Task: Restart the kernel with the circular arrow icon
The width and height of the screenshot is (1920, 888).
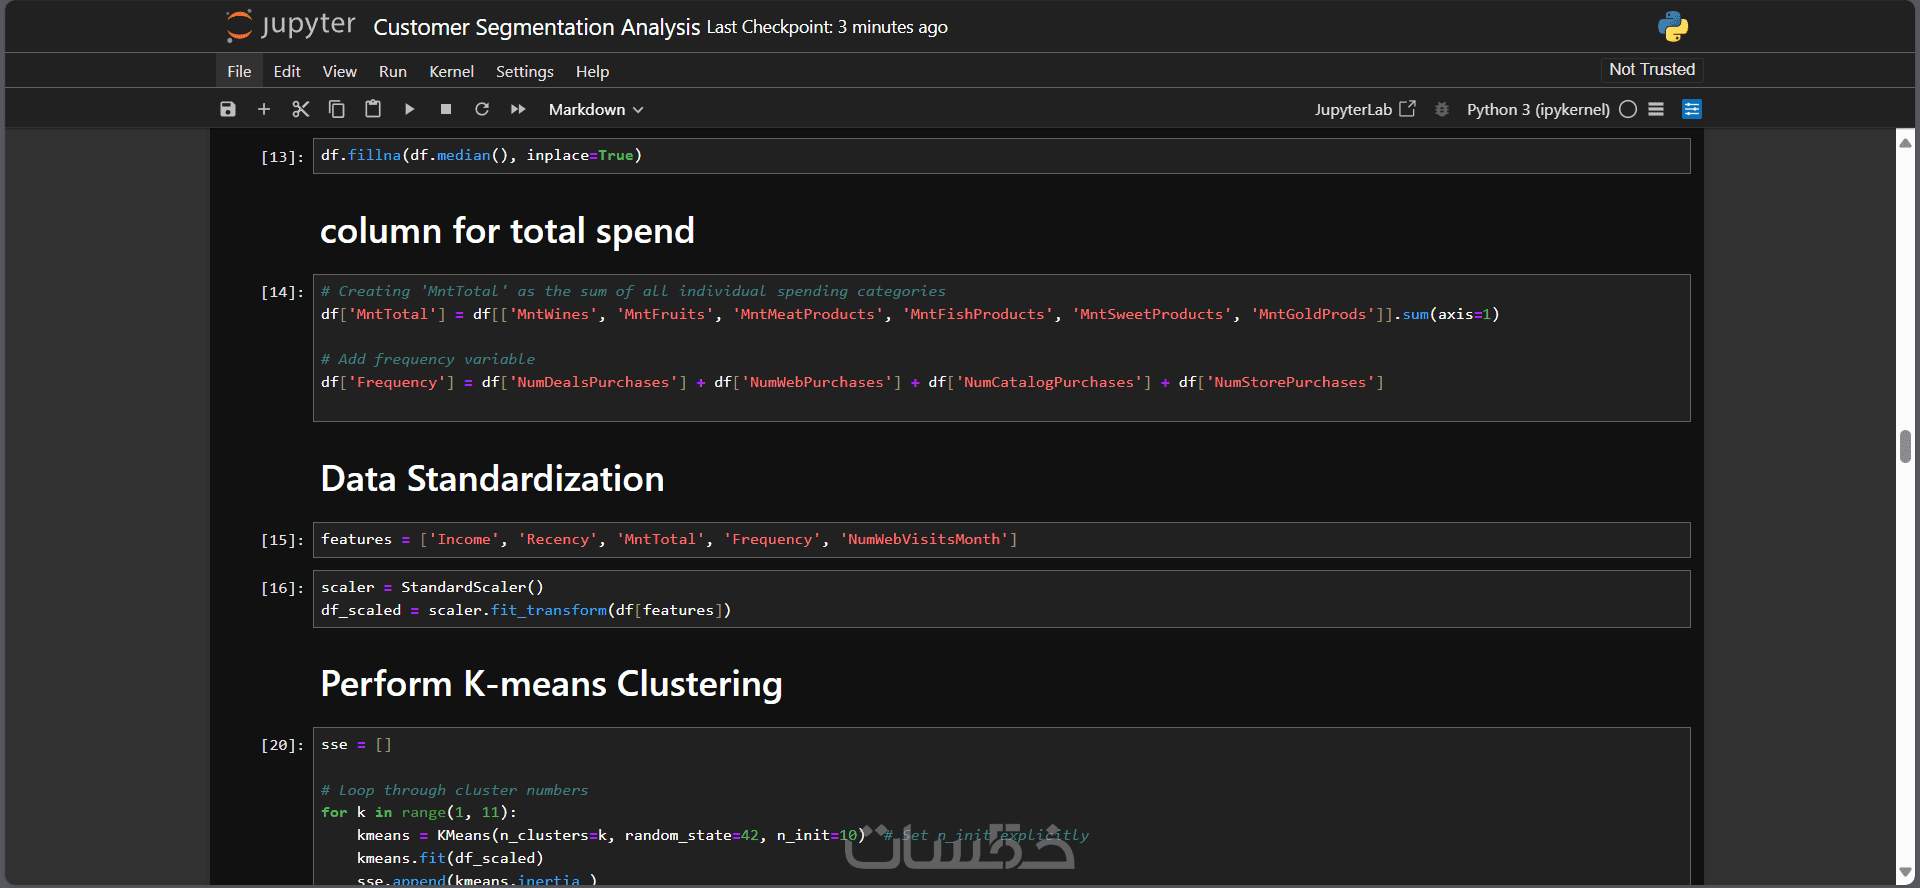Action: click(482, 109)
